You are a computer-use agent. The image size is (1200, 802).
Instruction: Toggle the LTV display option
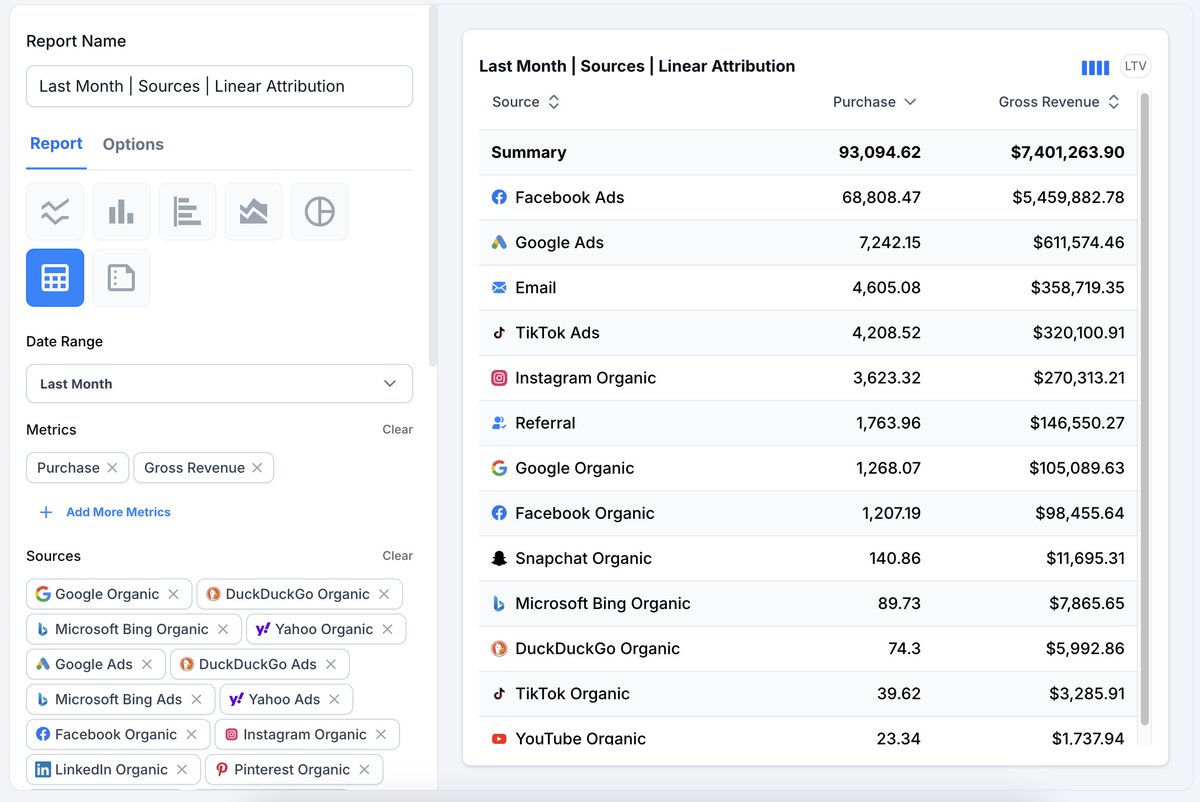(1136, 66)
